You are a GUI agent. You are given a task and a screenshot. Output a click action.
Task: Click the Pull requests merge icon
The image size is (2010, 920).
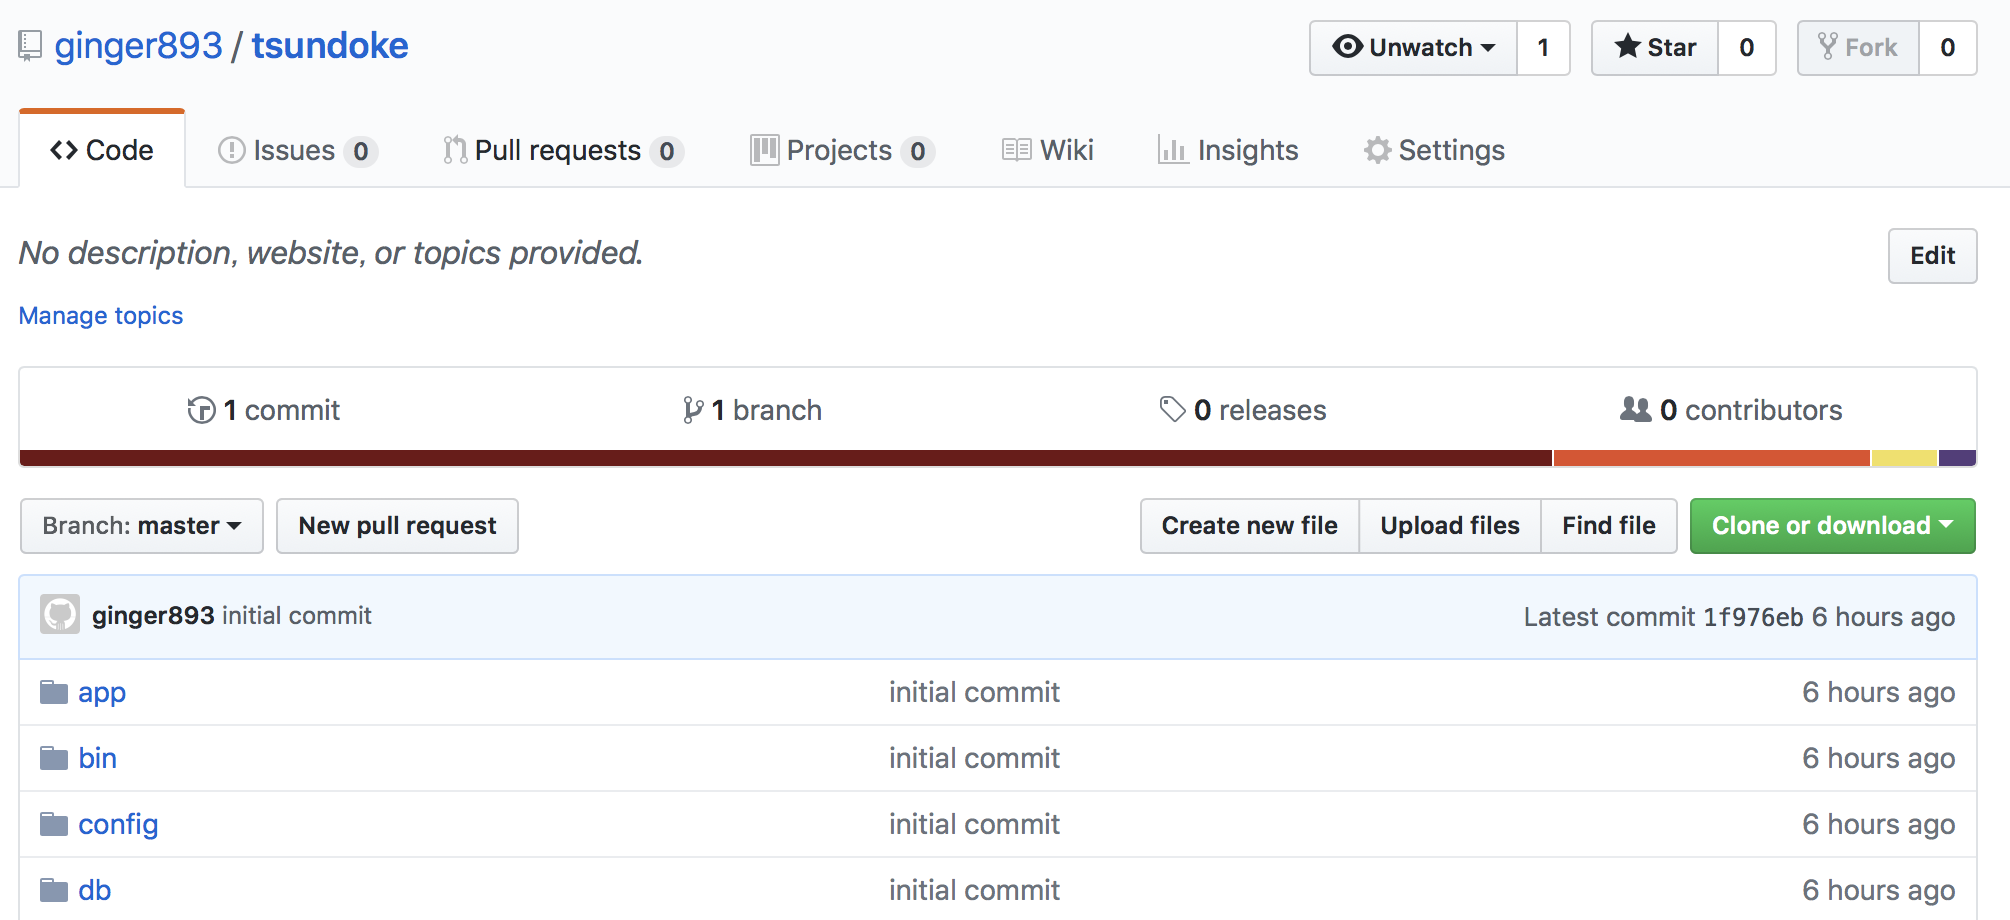[x=455, y=150]
